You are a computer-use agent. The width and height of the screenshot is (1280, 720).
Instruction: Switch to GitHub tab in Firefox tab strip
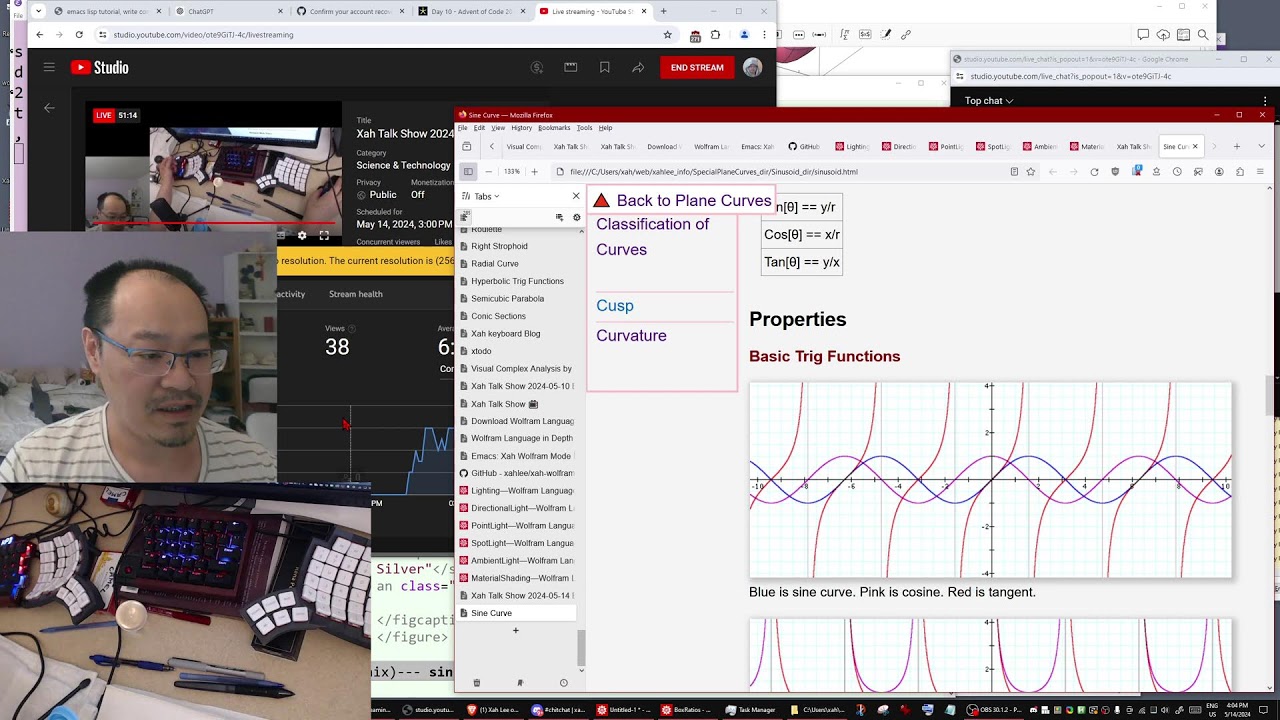[804, 146]
